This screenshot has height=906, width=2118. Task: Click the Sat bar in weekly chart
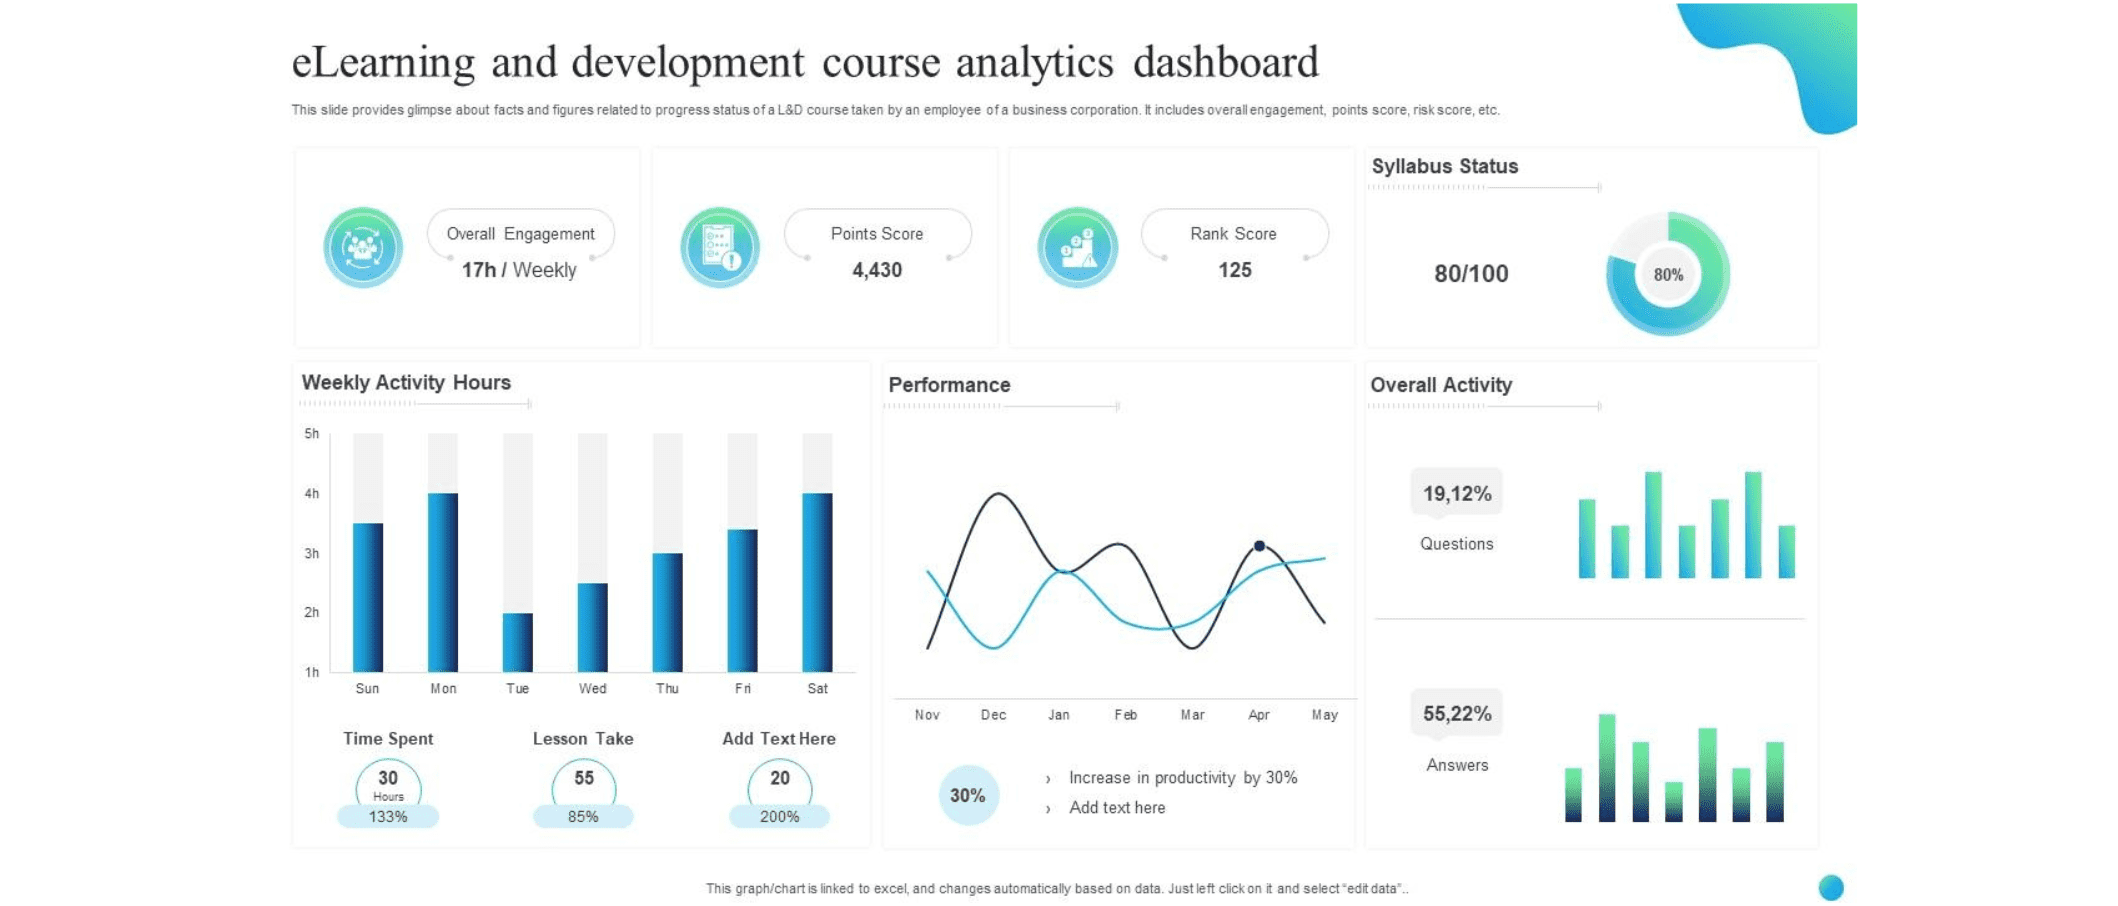[818, 582]
